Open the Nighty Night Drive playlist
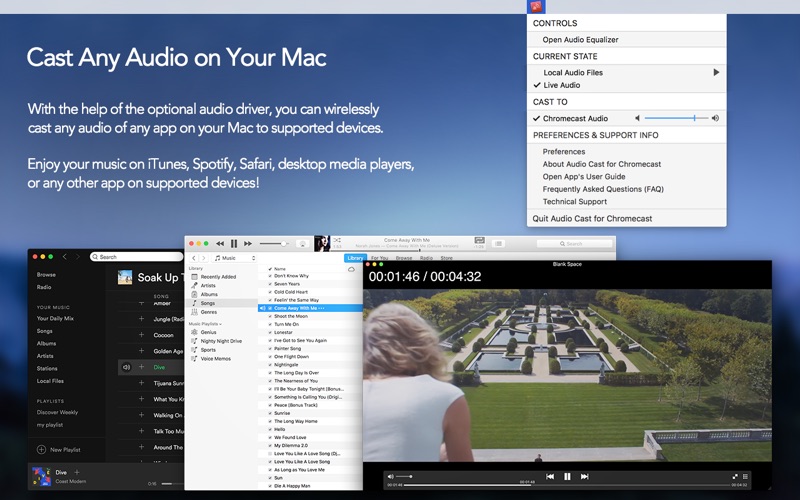Viewport: 800px width, 500px height. pyautogui.click(x=221, y=341)
